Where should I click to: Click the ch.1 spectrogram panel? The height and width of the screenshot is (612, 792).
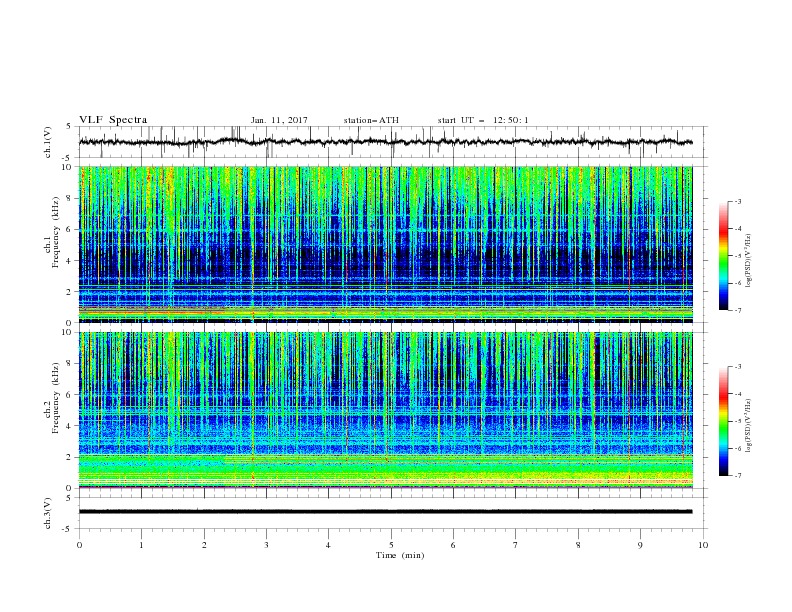coord(385,244)
